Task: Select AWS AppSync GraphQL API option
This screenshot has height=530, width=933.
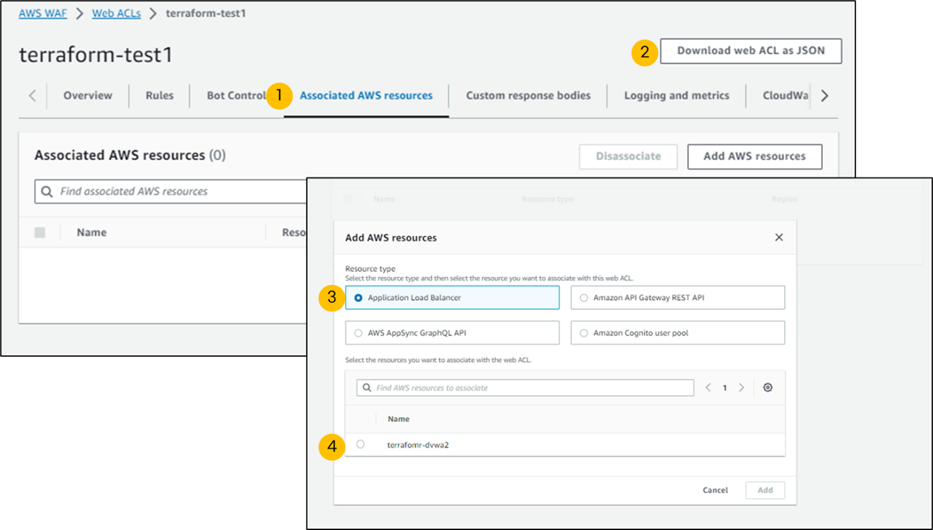Action: 452,333
